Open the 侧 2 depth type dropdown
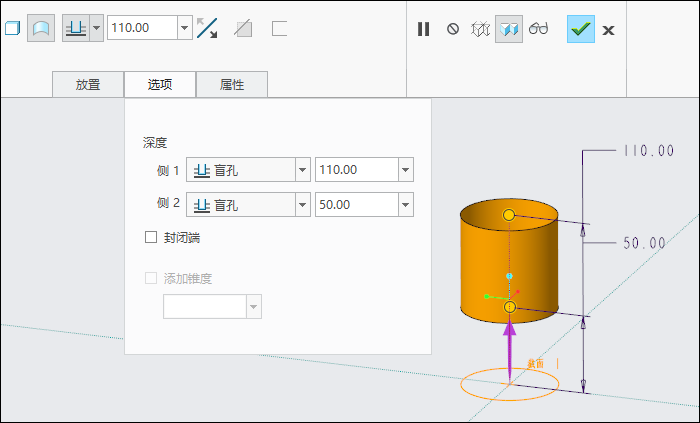Image resolution: width=700 pixels, height=423 pixels. pyautogui.click(x=248, y=205)
